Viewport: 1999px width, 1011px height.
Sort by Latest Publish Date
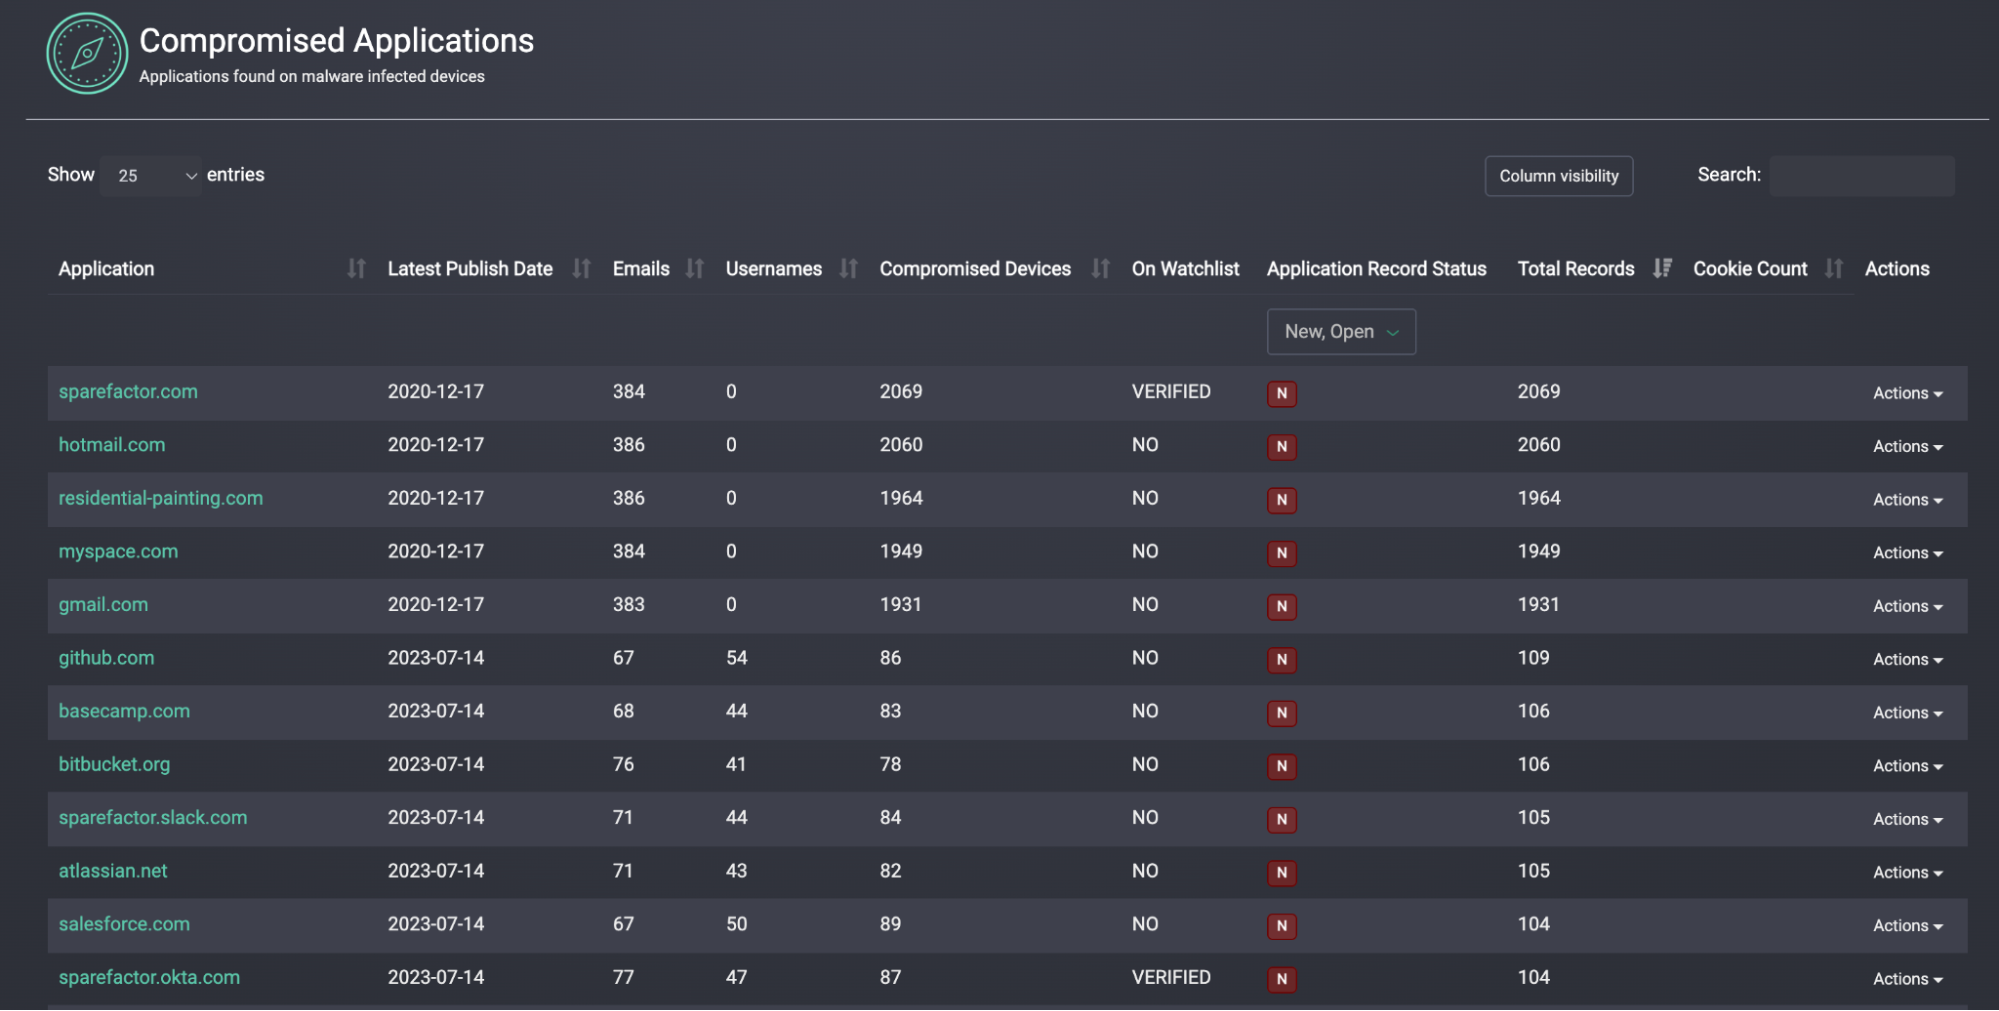(x=581, y=268)
